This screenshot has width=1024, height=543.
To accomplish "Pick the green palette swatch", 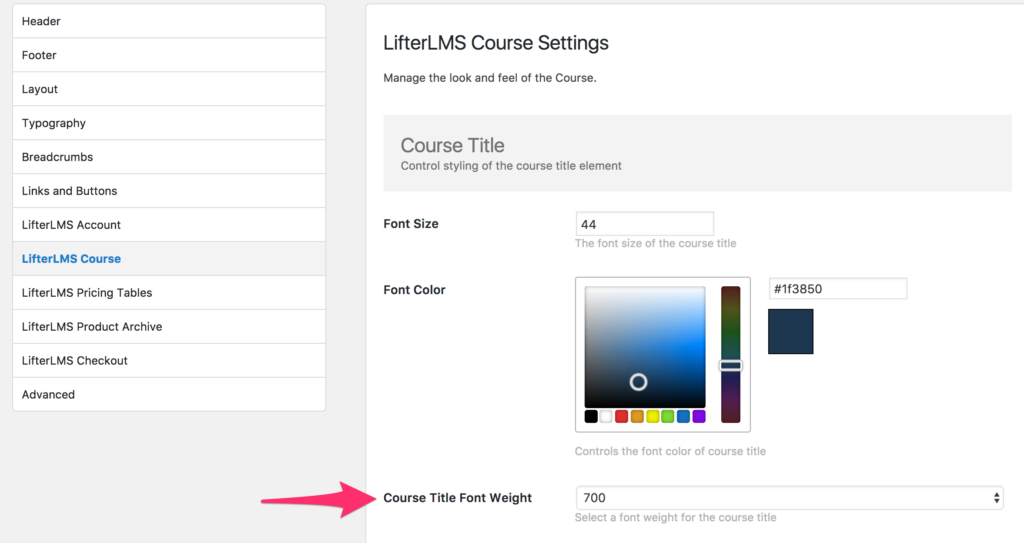I will [667, 416].
